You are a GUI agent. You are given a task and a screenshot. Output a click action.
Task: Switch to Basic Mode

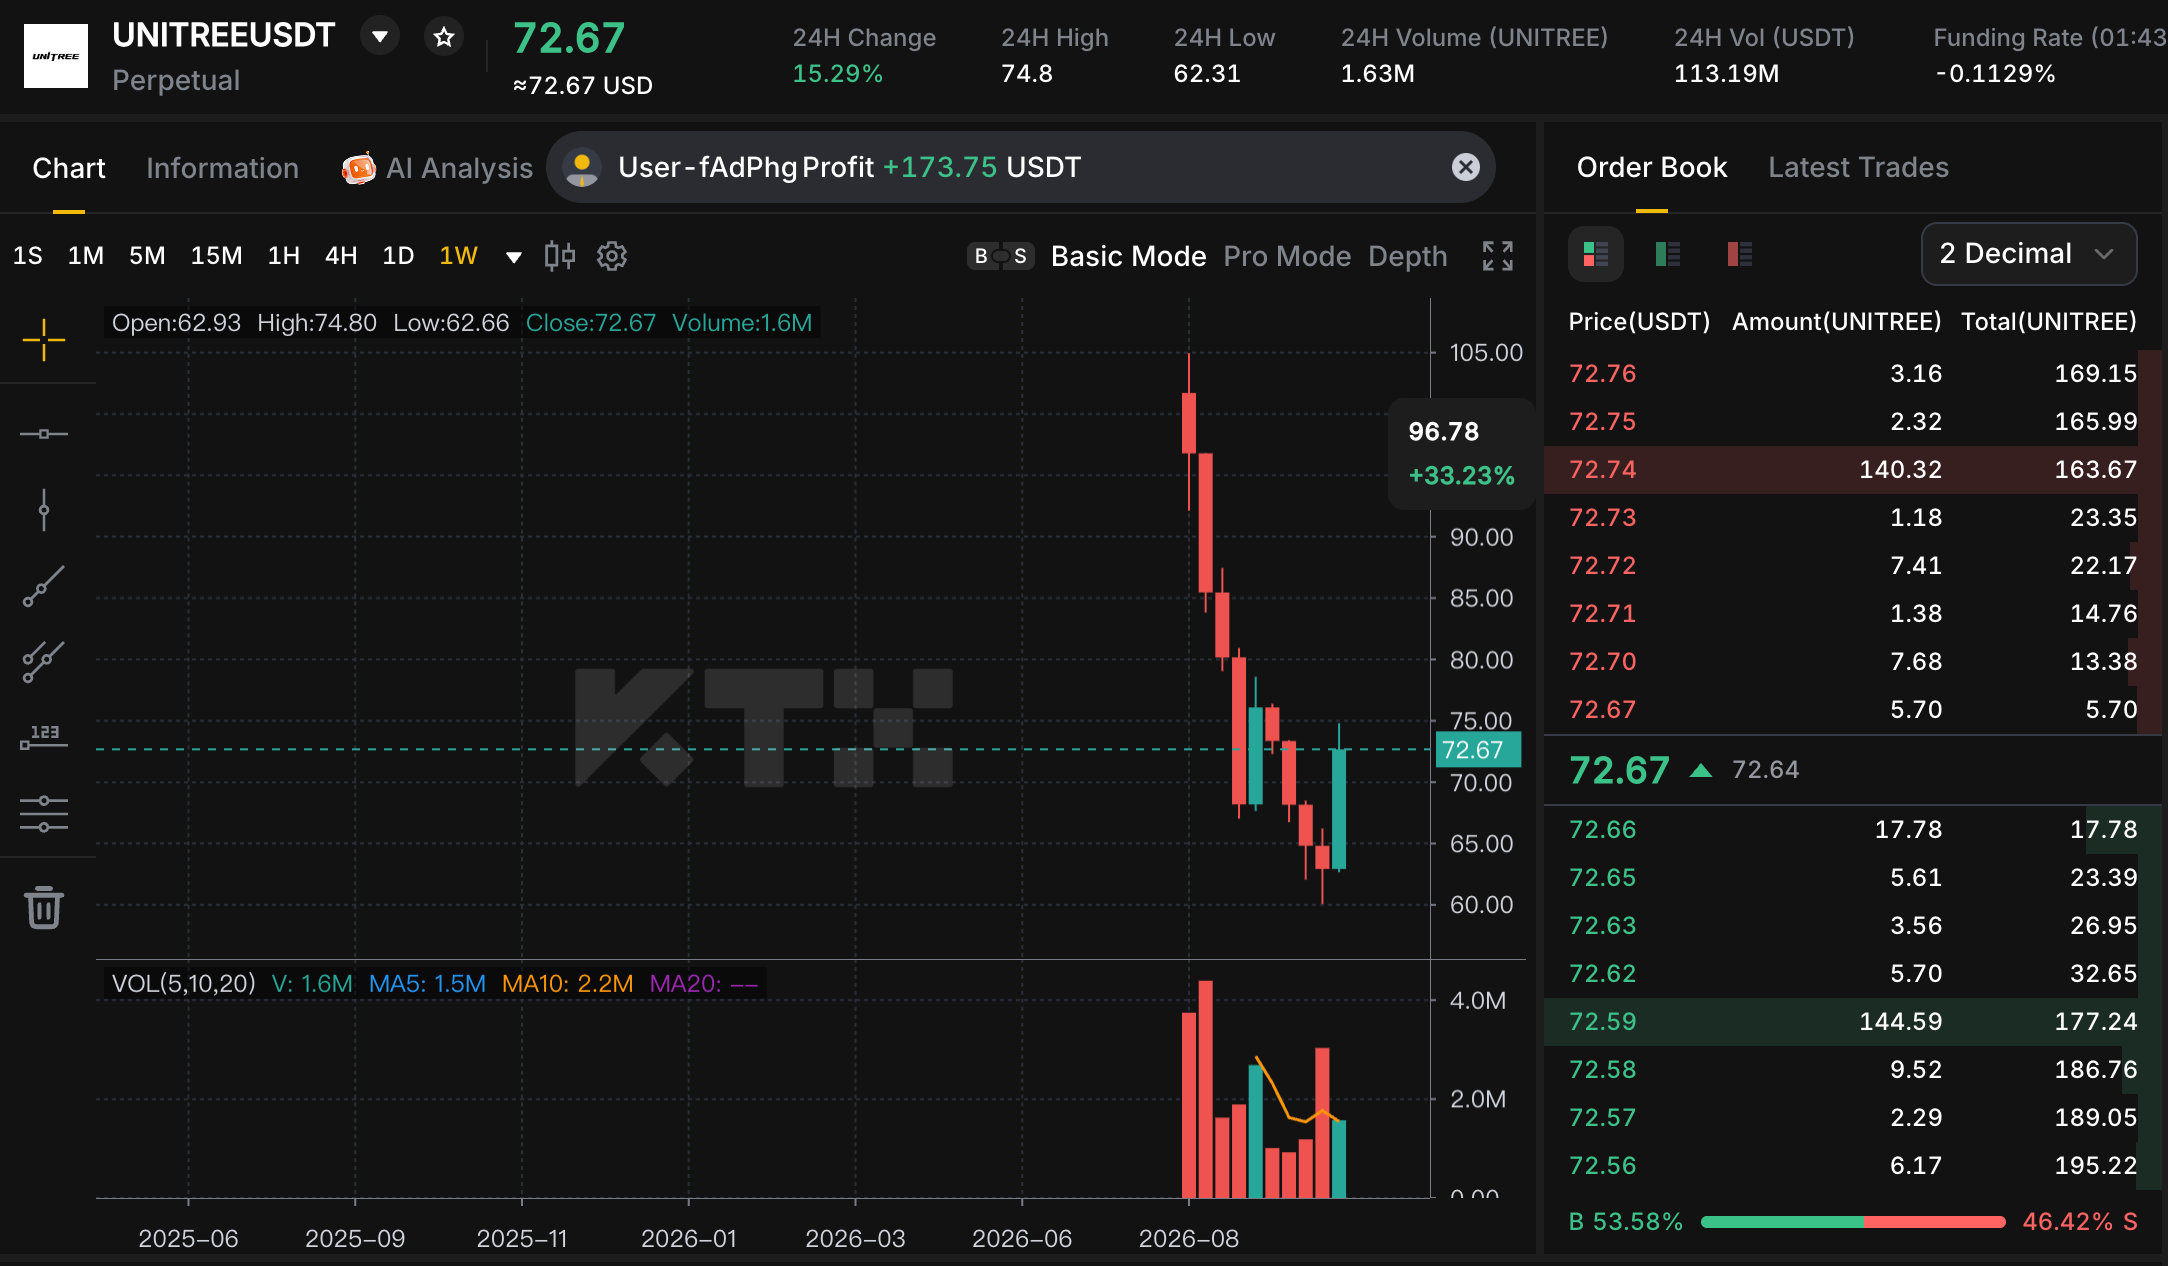[x=1129, y=256]
